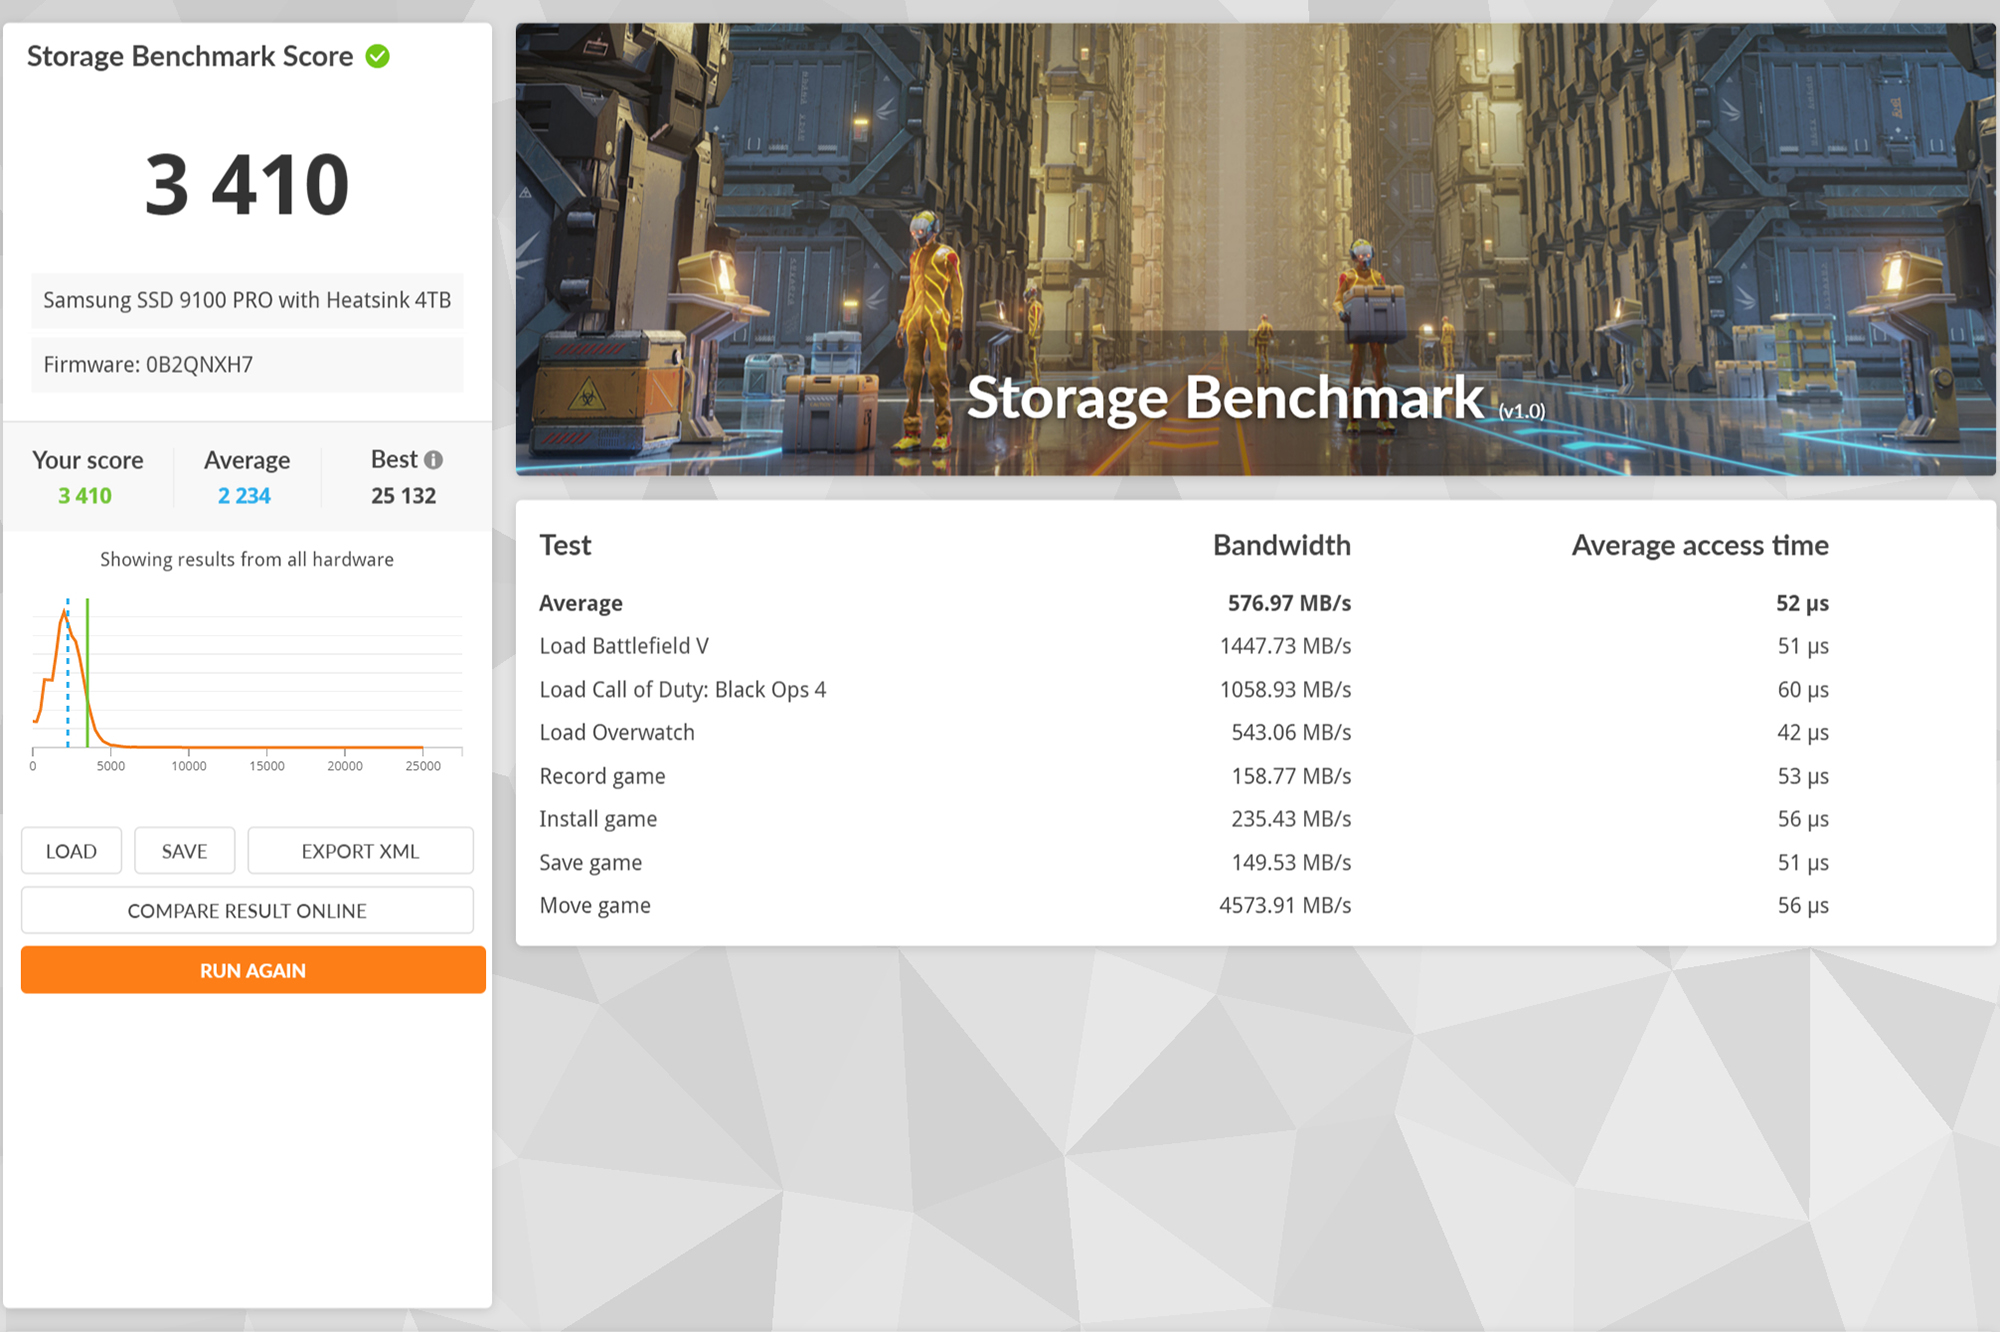Click the large 3 410 score number
Image resolution: width=2000 pixels, height=1332 pixels.
tap(247, 185)
